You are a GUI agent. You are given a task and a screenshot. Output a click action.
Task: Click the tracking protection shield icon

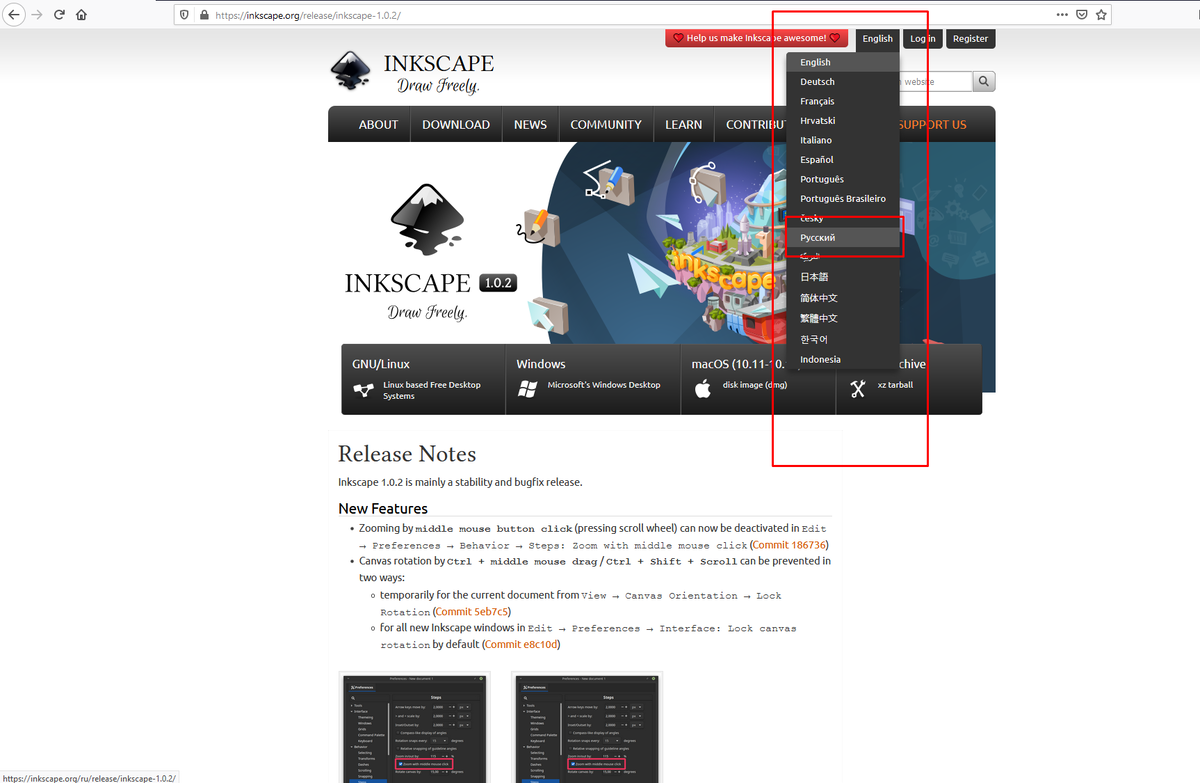pyautogui.click(x=184, y=16)
